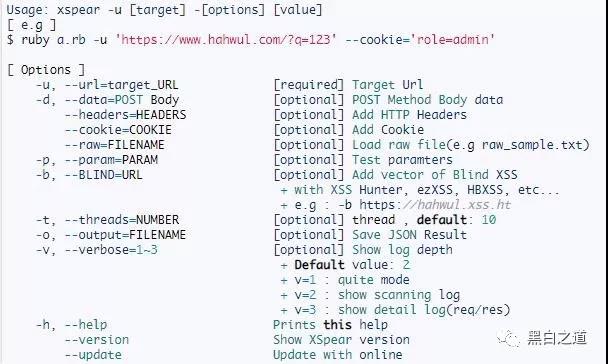Click the --version option text

(97, 340)
